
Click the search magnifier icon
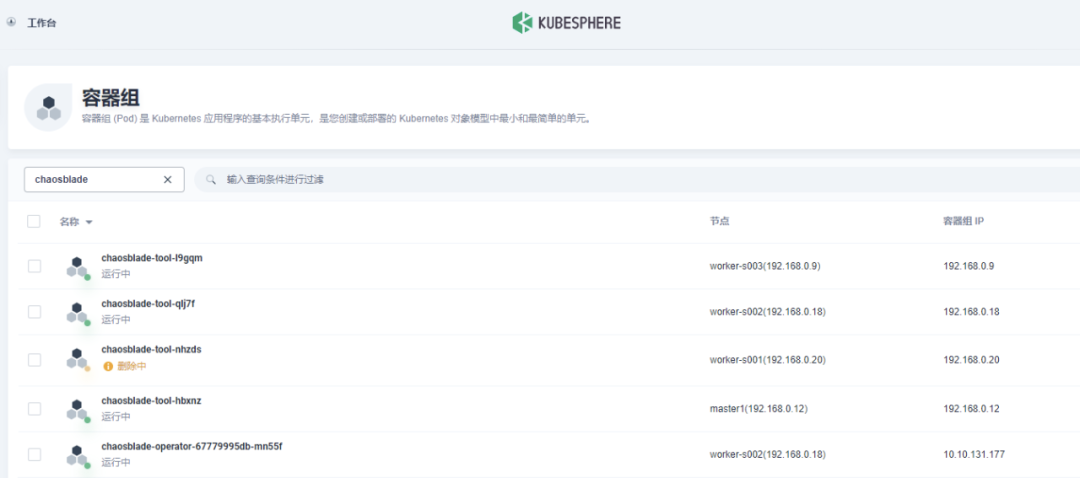212,180
